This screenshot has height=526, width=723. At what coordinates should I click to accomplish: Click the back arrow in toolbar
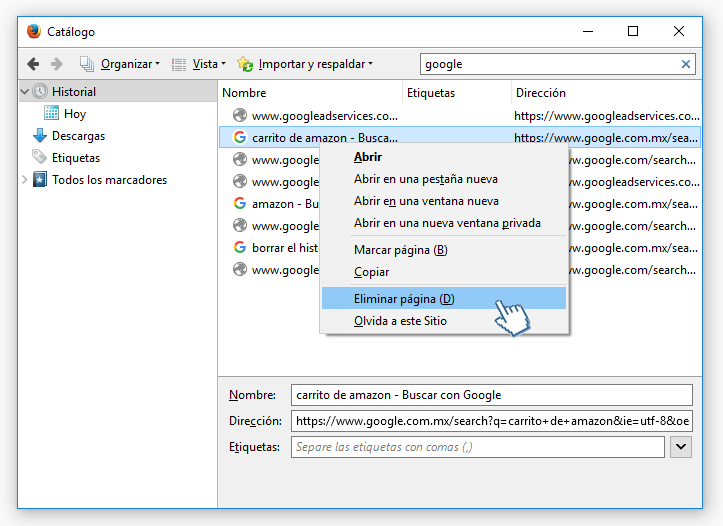coord(33,64)
